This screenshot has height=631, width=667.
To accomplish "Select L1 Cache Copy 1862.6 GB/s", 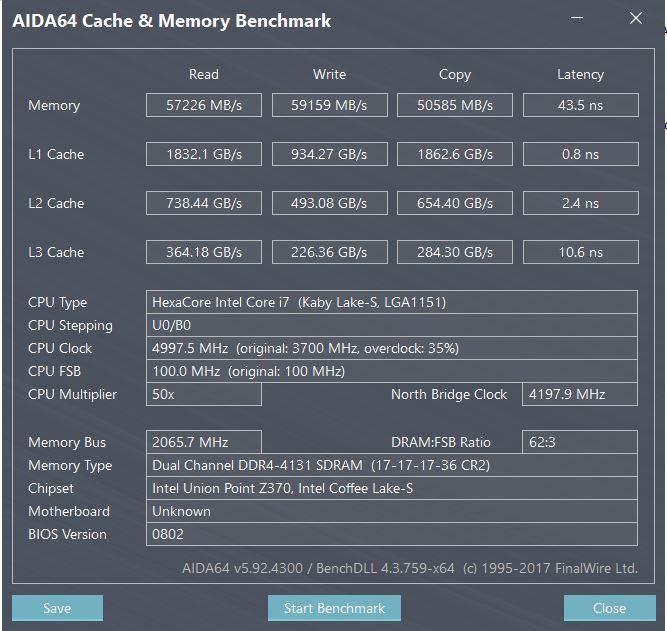I will 455,154.
